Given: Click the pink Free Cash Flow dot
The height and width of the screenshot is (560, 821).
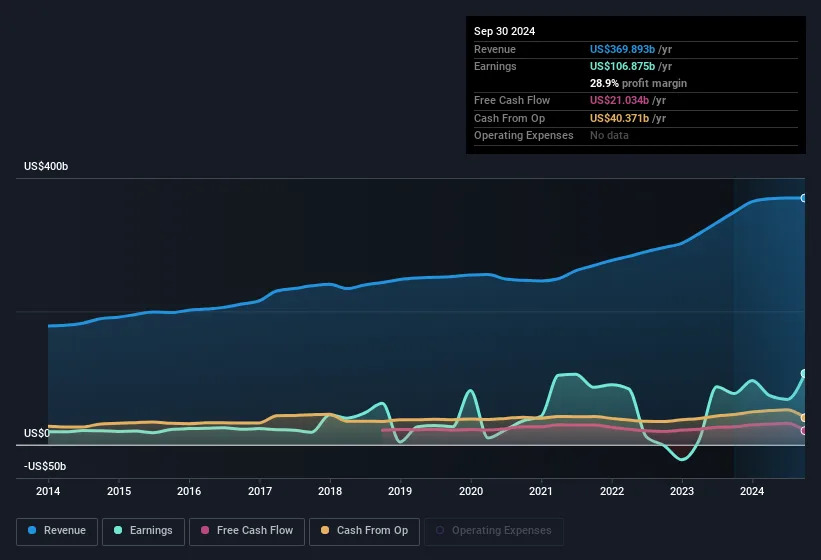Looking at the screenshot, I should pos(205,530).
